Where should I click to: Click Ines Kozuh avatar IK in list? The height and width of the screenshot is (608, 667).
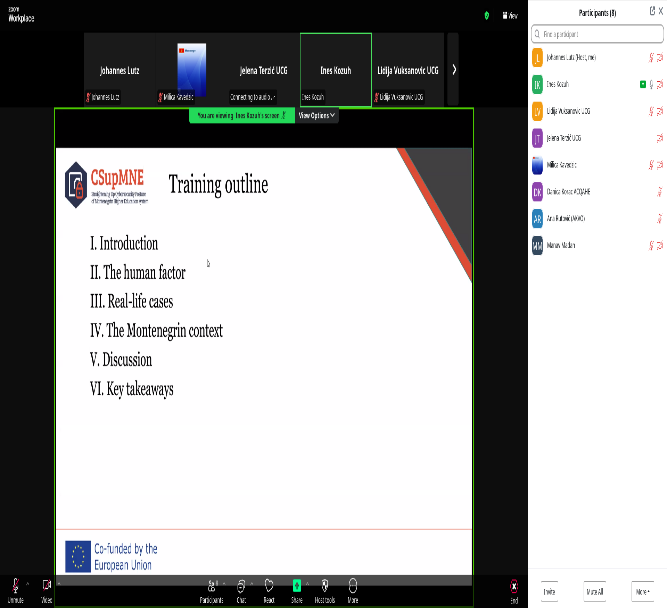(537, 84)
